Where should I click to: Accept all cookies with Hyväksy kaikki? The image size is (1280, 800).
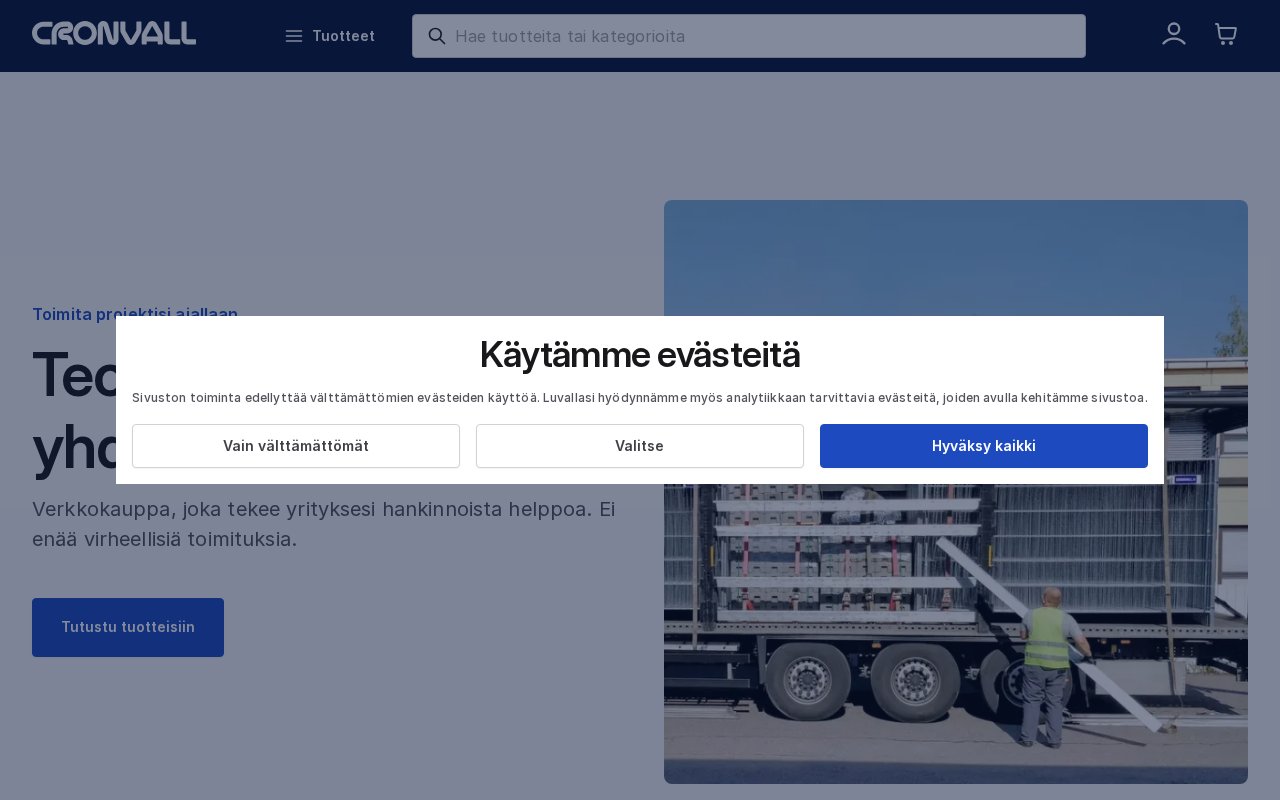click(984, 446)
